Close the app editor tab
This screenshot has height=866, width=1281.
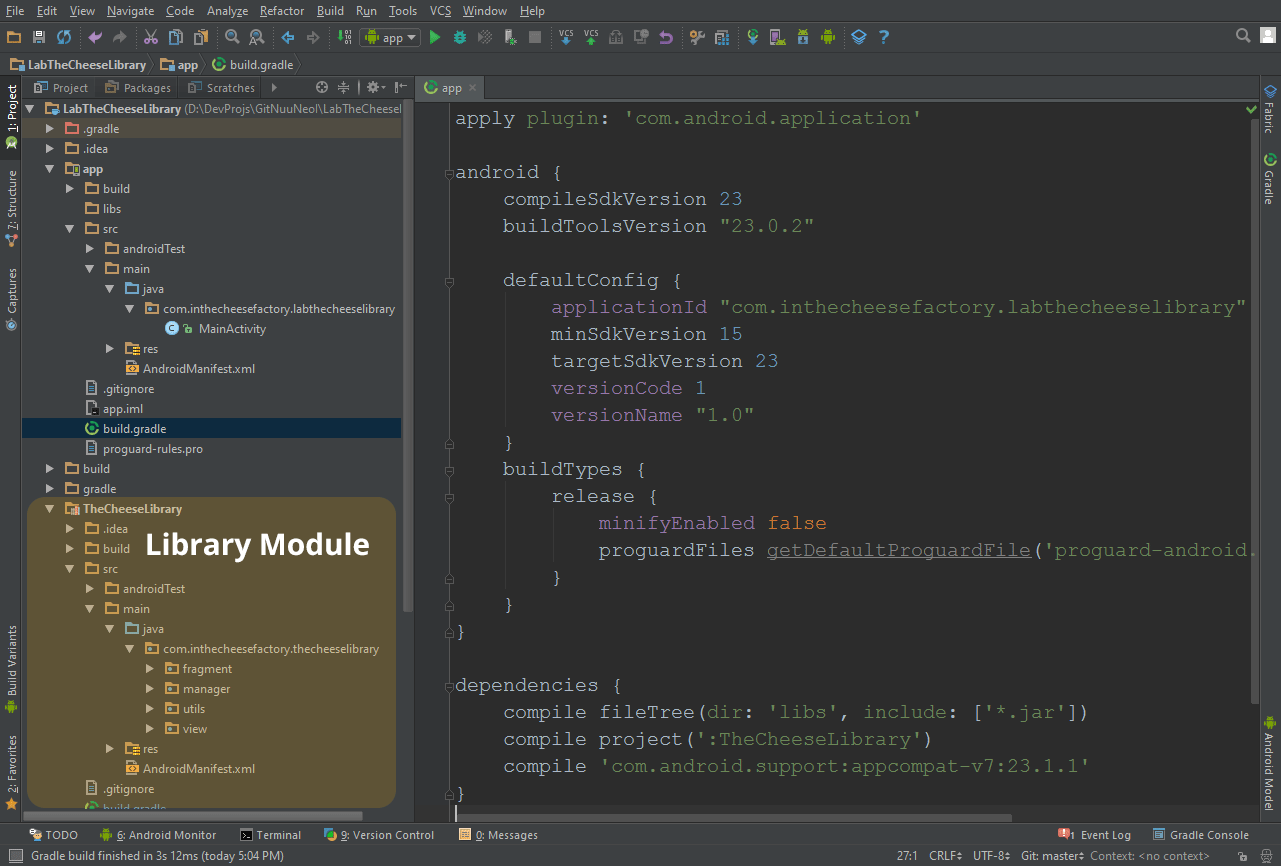[x=473, y=88]
